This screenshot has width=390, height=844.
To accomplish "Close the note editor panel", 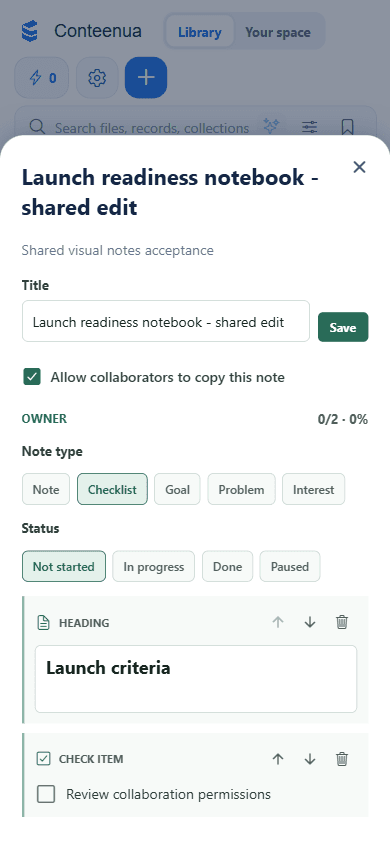I will (x=359, y=167).
